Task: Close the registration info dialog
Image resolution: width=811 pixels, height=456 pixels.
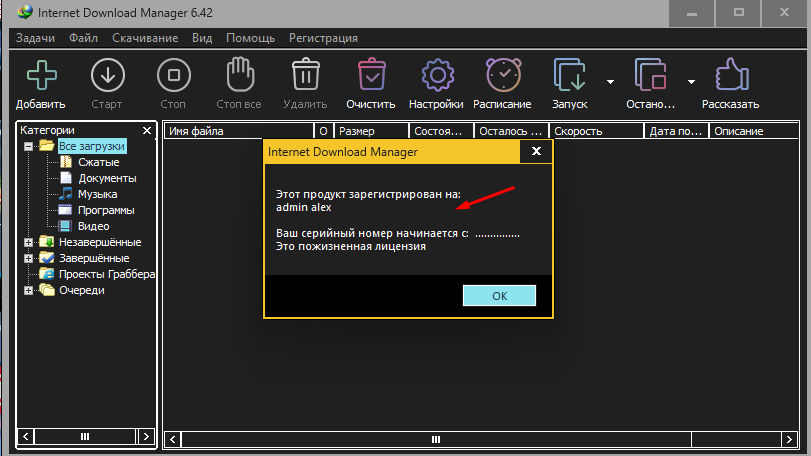Action: click(x=536, y=151)
